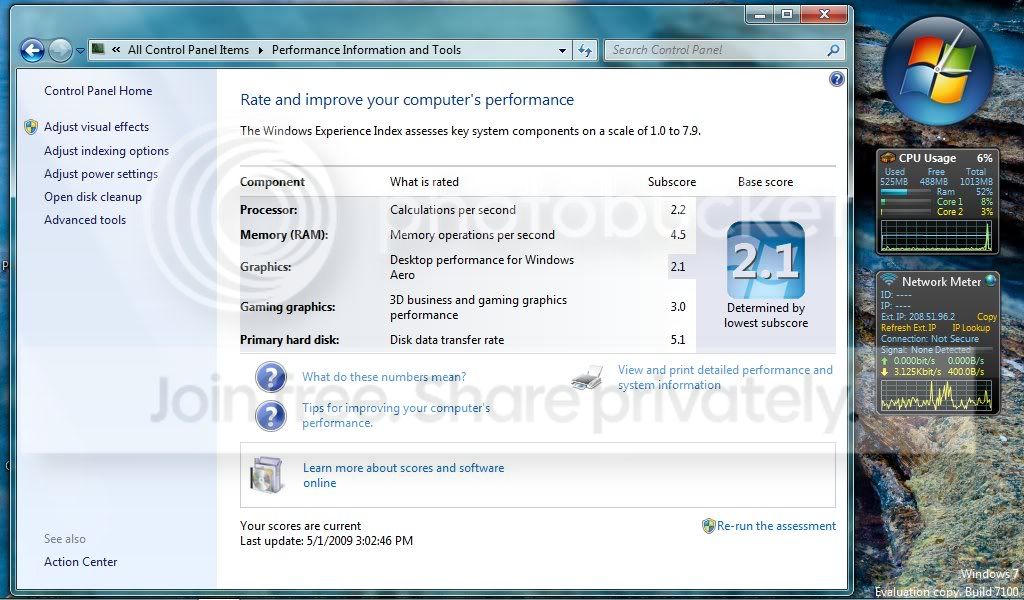Screen dimensions: 1024x600
Task: Click the Core 1 usage bar
Action: 905,202
